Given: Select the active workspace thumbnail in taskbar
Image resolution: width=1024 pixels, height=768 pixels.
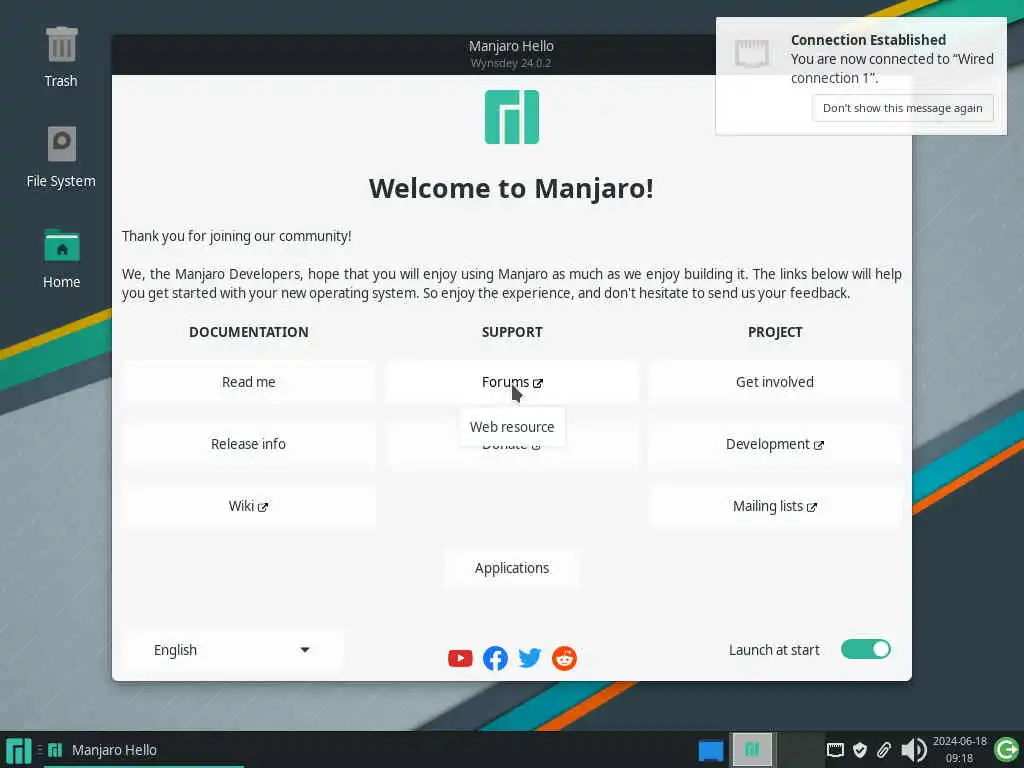Looking at the screenshot, I should [x=752, y=750].
